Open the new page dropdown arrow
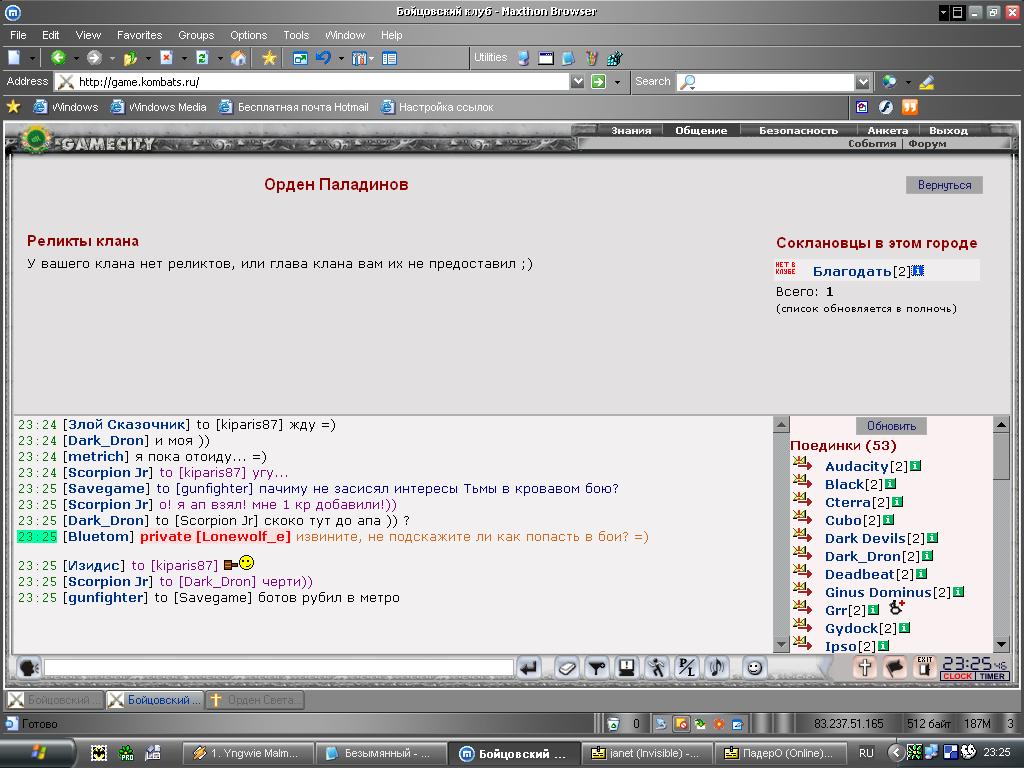The width and height of the screenshot is (1024, 768). 31,59
